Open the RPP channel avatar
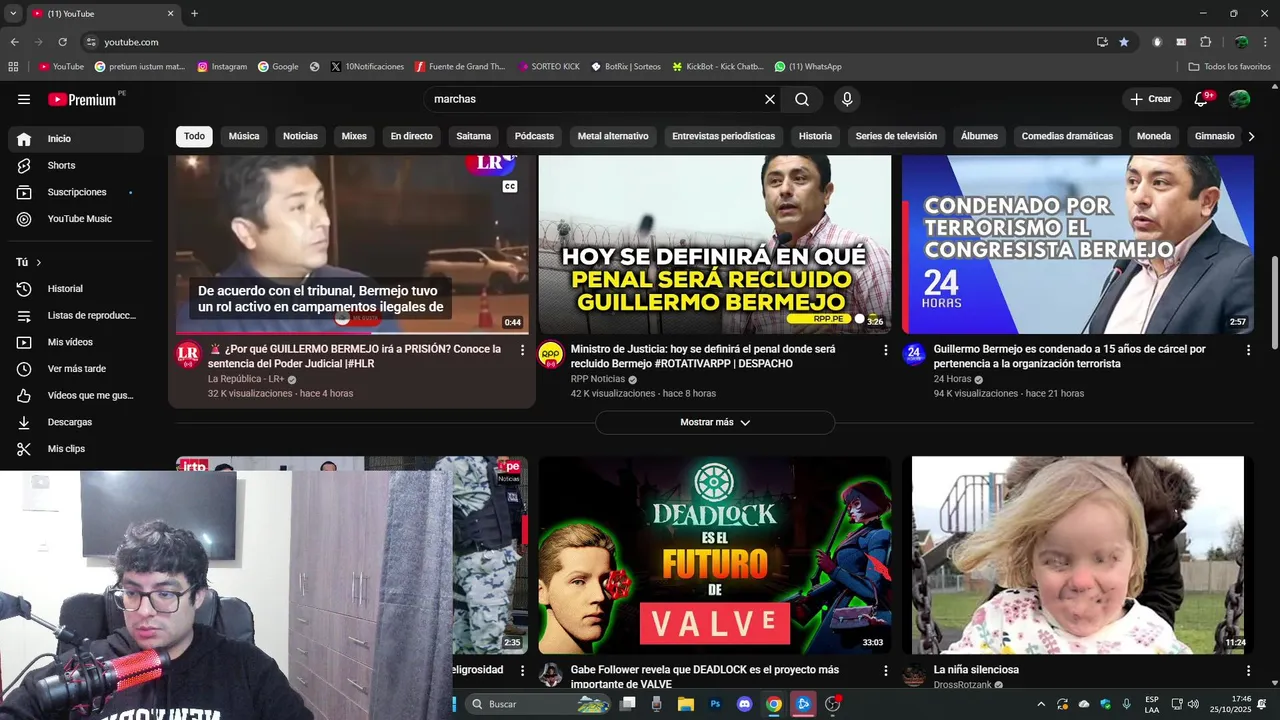The image size is (1280, 720). tap(551, 354)
